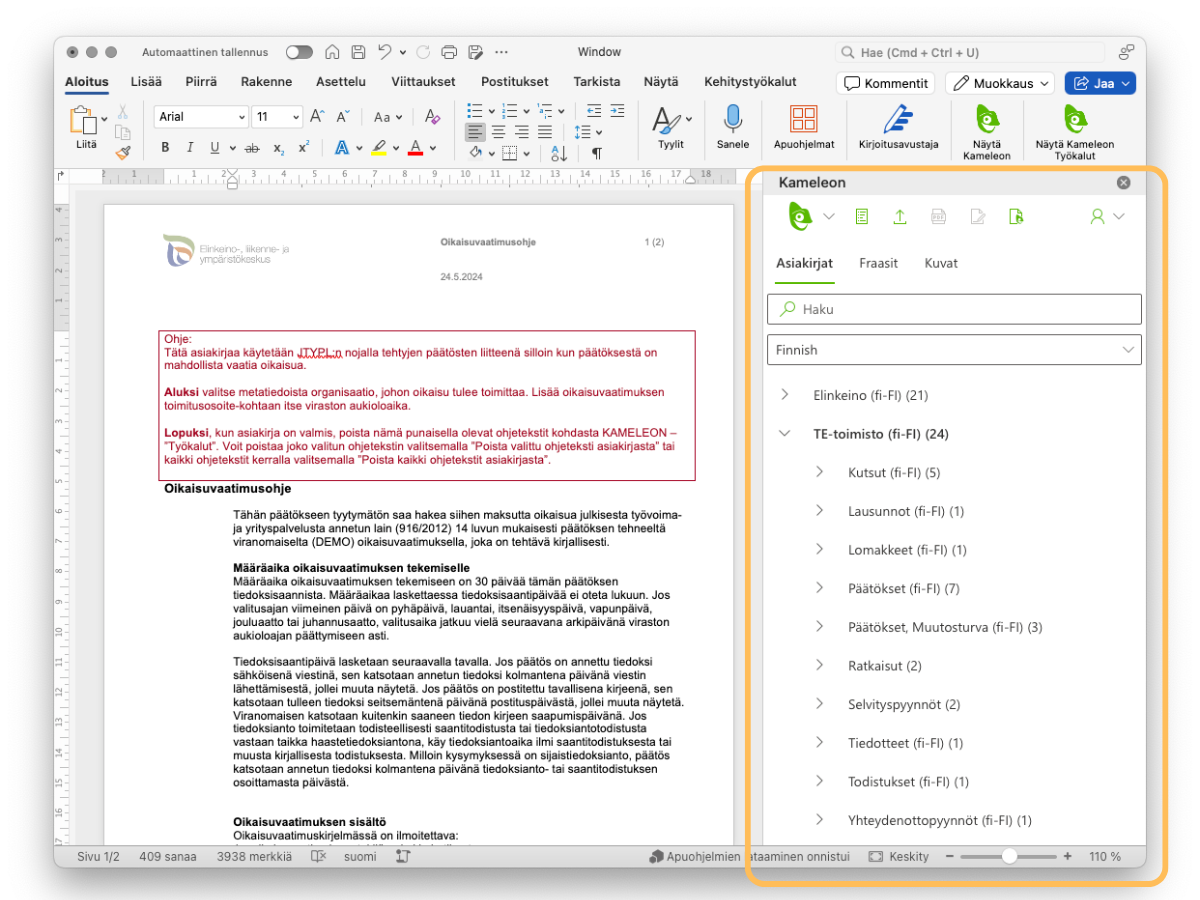Screen dimensions: 1200x900
Task: Open the Lisää ribbon tab
Action: tap(146, 82)
